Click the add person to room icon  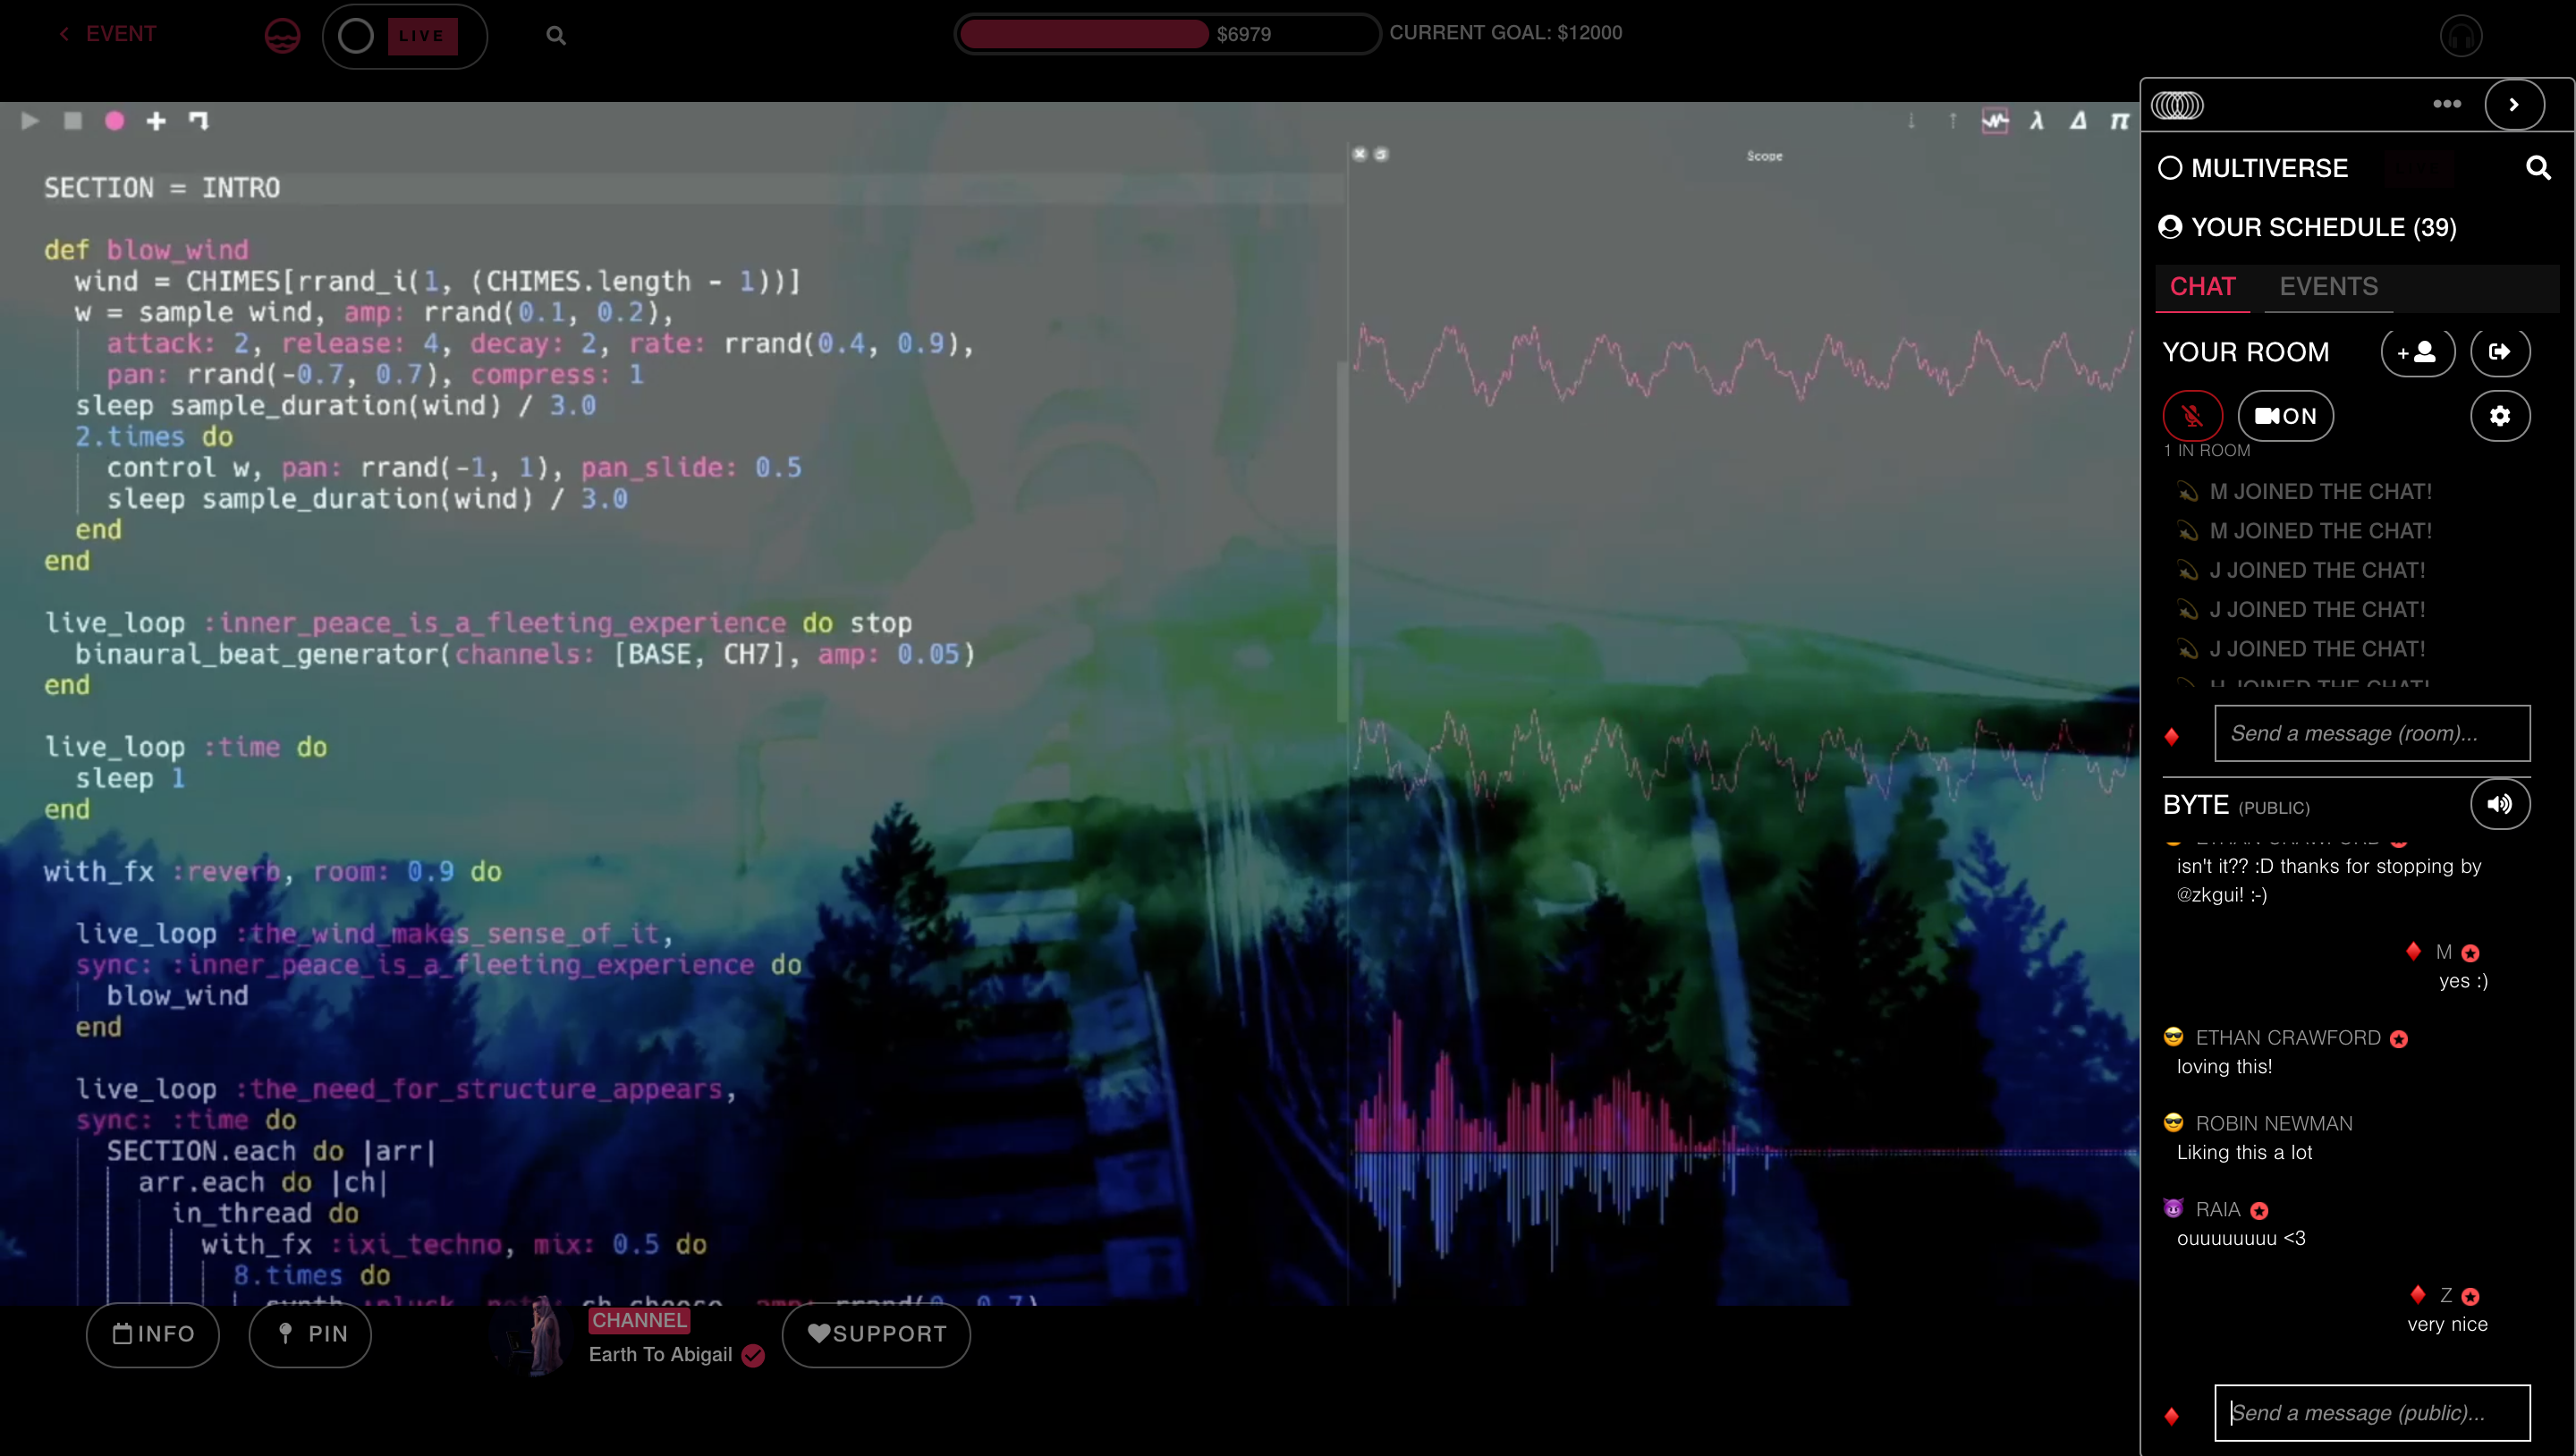(x=2417, y=352)
